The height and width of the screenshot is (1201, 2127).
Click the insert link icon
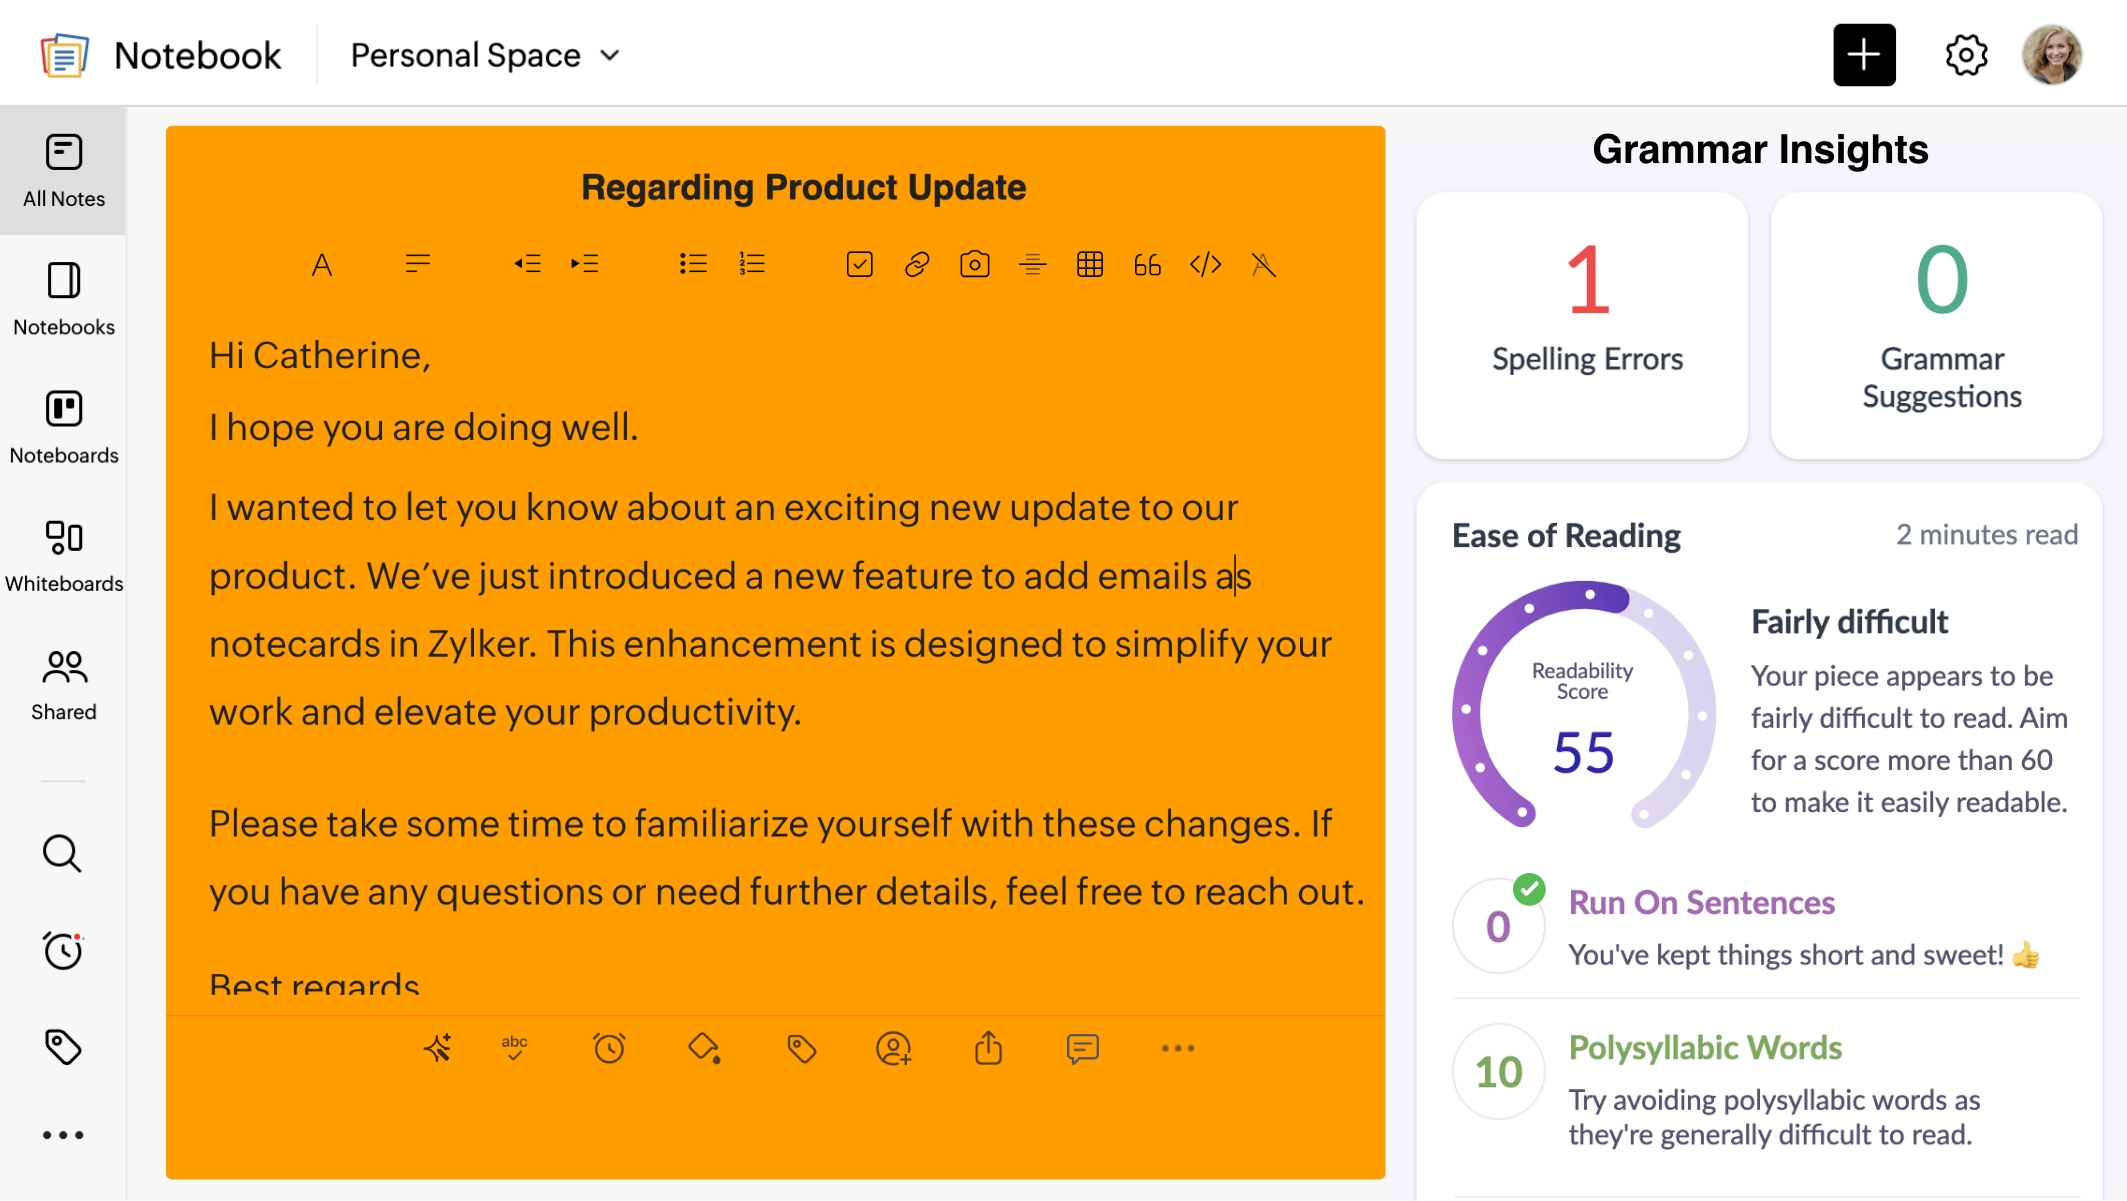click(917, 264)
